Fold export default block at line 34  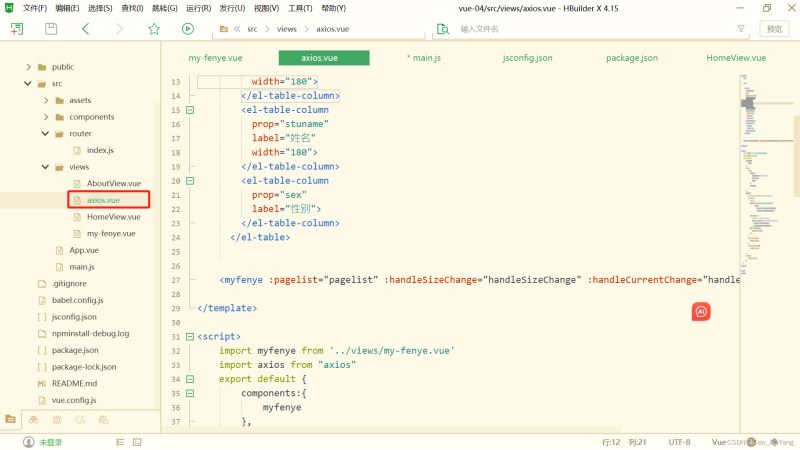pos(190,379)
